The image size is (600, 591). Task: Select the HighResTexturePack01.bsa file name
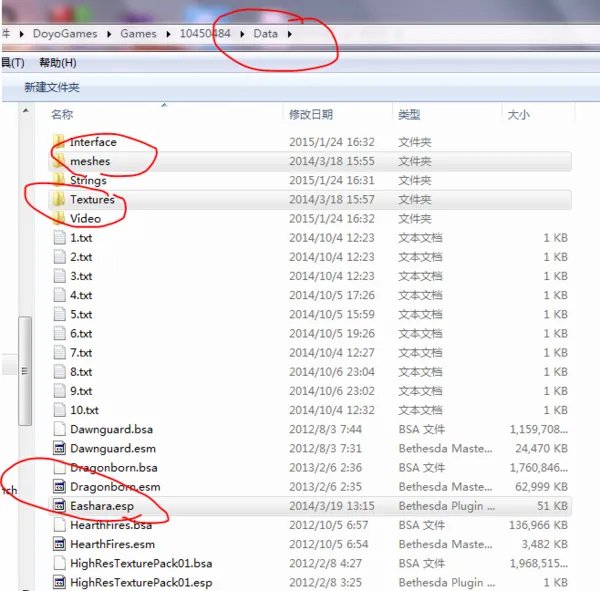coord(141,563)
